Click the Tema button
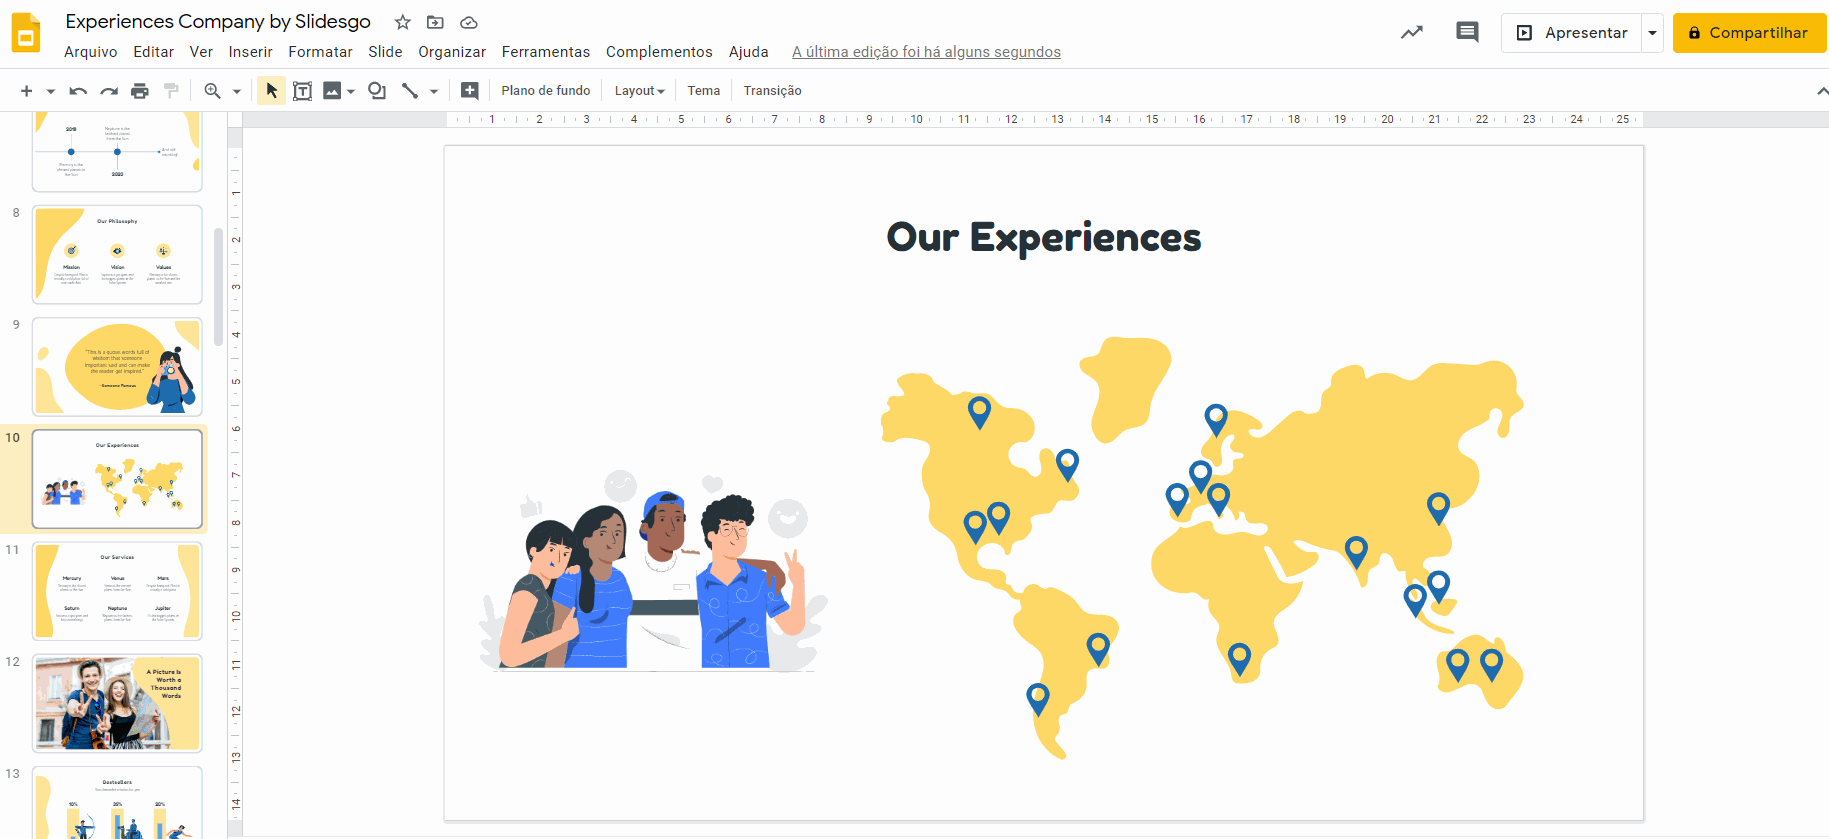1829x839 pixels. (x=704, y=91)
